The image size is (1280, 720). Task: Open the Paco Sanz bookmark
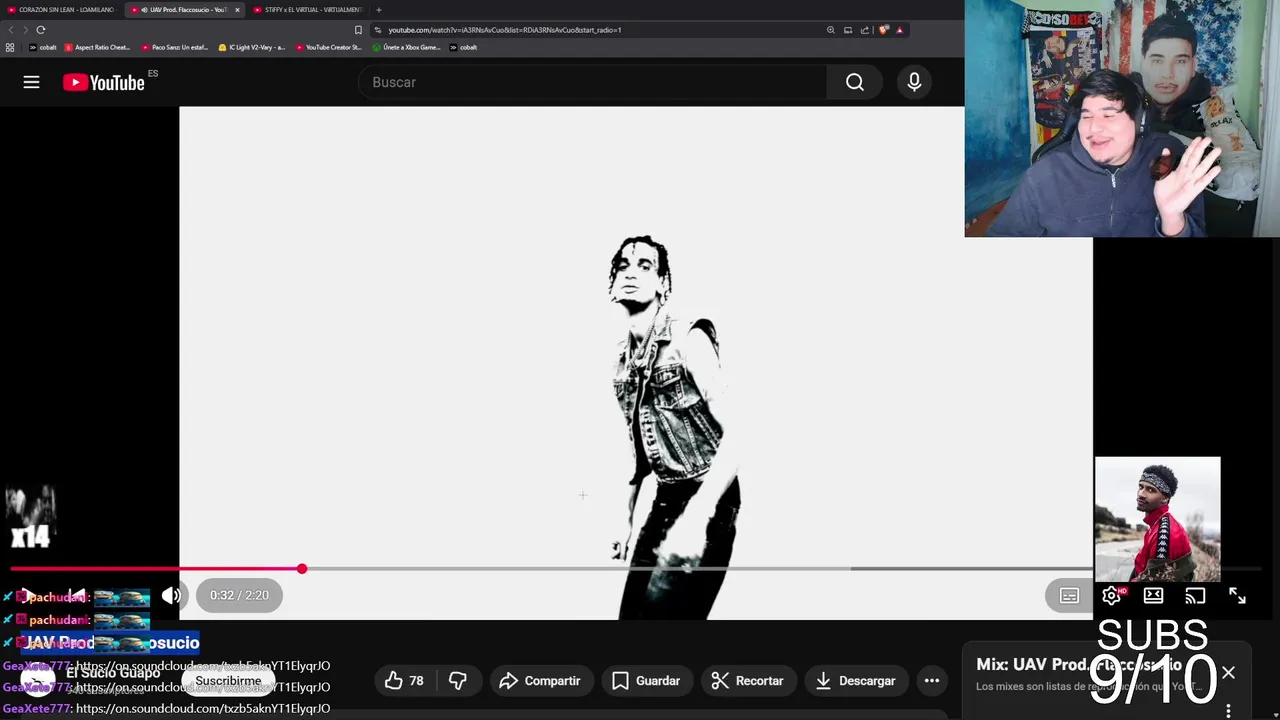tap(175, 47)
